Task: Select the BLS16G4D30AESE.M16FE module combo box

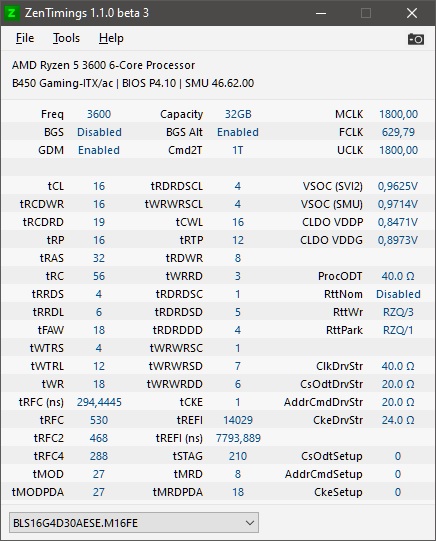Action: 134,522
